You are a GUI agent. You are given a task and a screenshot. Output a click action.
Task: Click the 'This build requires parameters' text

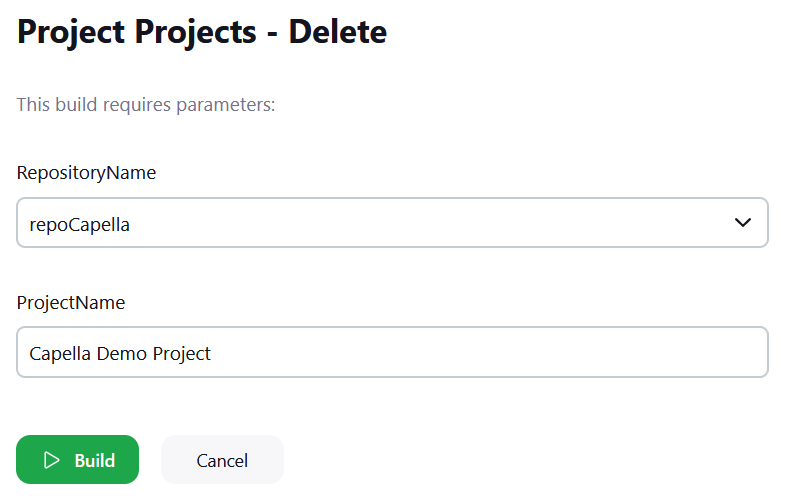click(x=146, y=103)
